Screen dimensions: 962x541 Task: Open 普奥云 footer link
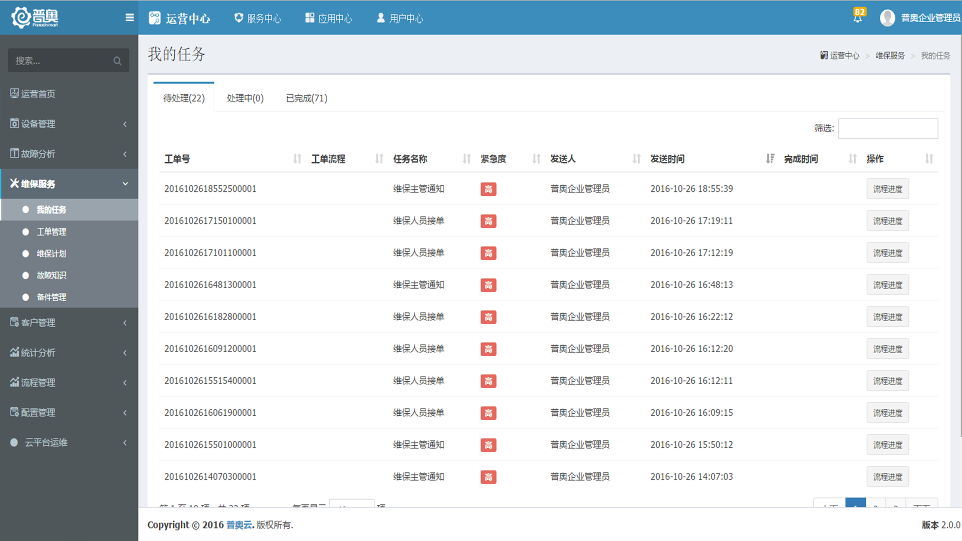coord(239,525)
